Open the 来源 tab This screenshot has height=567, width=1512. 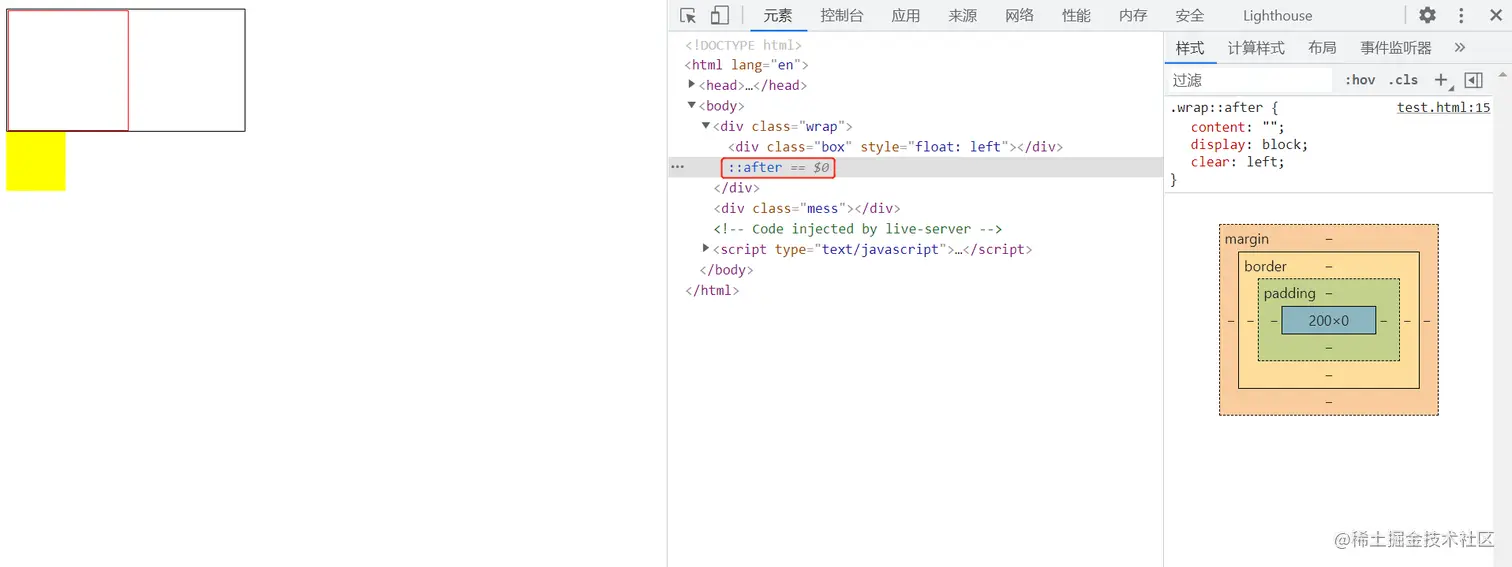pos(962,15)
